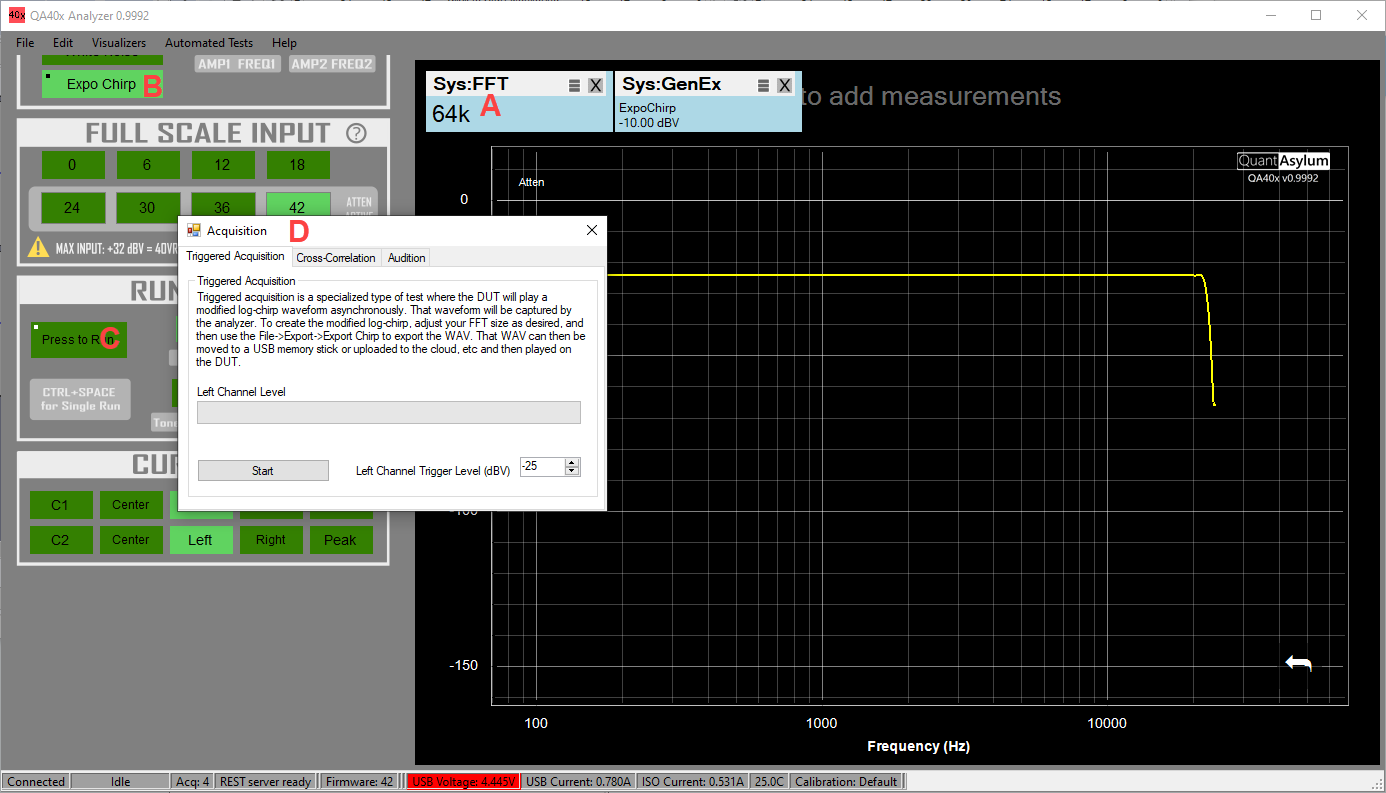This screenshot has height=793, width=1386.
Task: Click the red USB Voltage: 4.445V status
Action: (x=462, y=782)
